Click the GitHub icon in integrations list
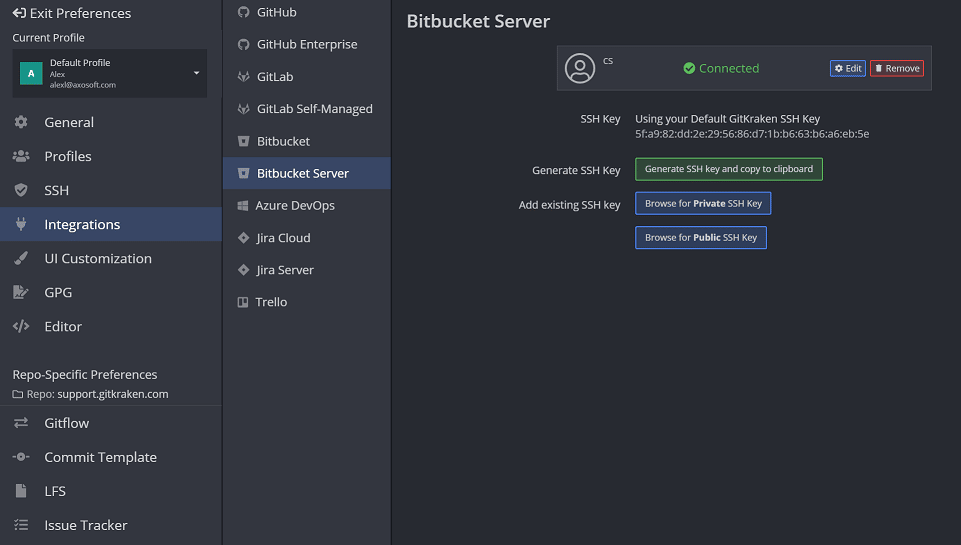 [x=243, y=12]
